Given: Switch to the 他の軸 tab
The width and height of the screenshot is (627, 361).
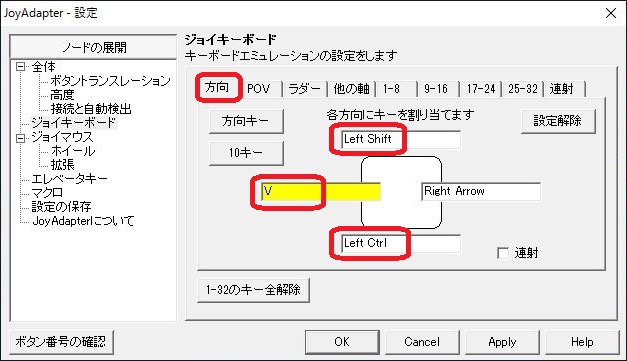Looking at the screenshot, I should point(351,89).
